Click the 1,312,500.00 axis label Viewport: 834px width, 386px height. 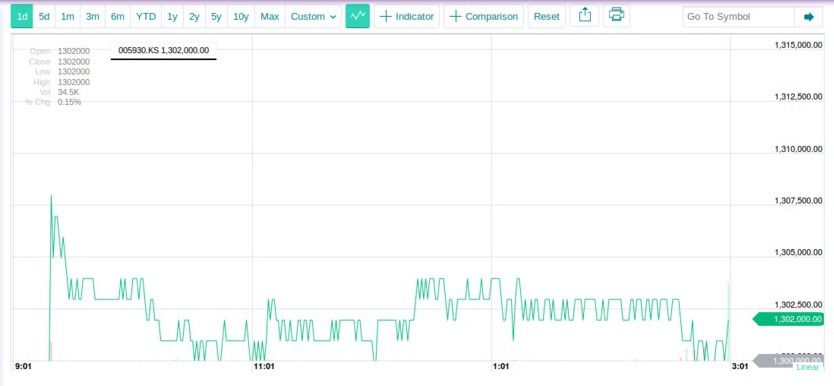799,97
